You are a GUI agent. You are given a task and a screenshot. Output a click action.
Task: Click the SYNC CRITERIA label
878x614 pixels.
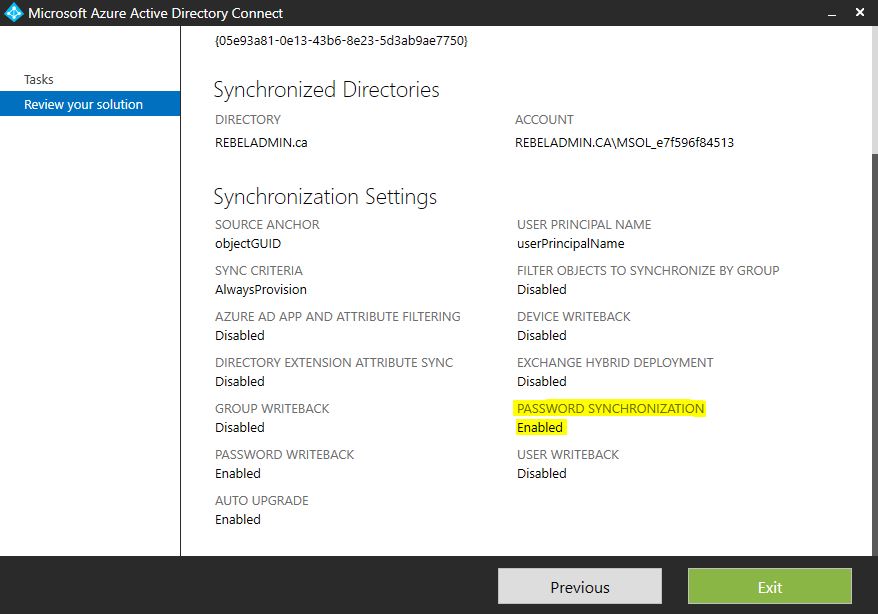tap(259, 270)
